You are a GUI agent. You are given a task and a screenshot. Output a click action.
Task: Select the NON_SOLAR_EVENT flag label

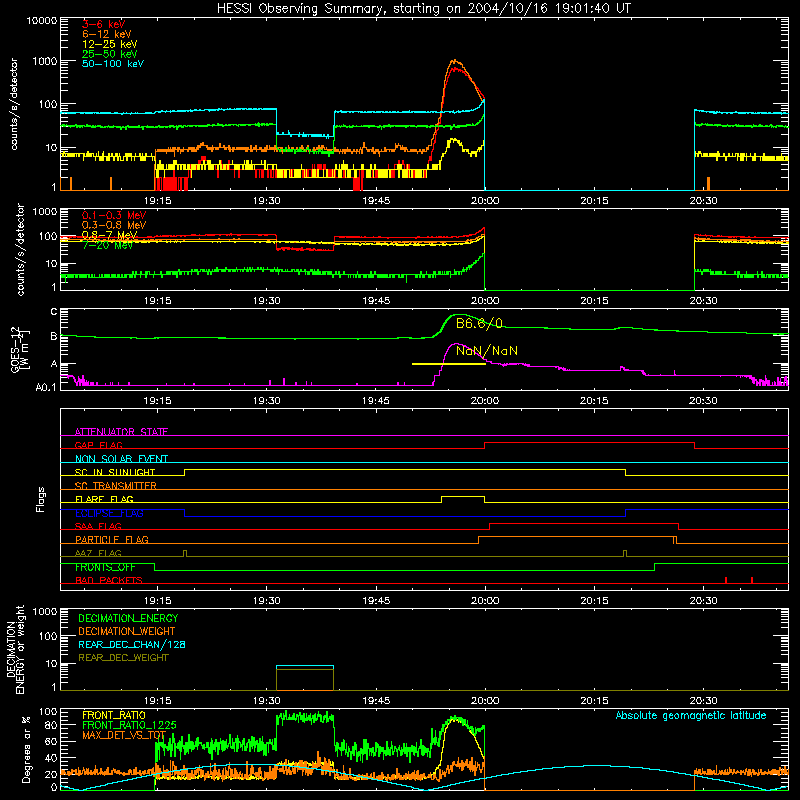[121, 459]
